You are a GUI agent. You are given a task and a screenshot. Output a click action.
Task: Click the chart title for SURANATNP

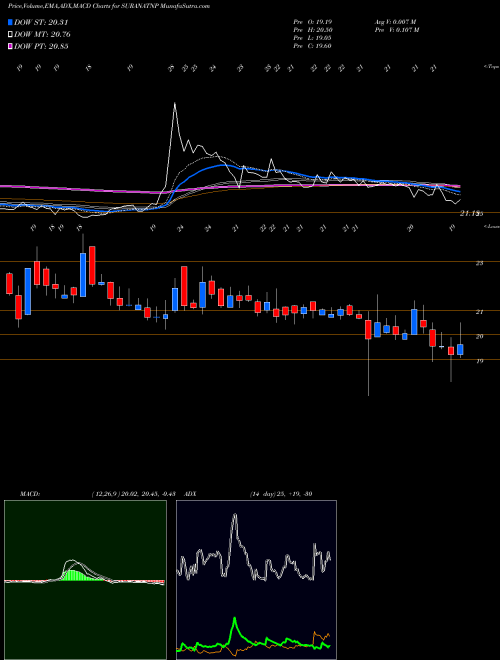click(x=109, y=6)
